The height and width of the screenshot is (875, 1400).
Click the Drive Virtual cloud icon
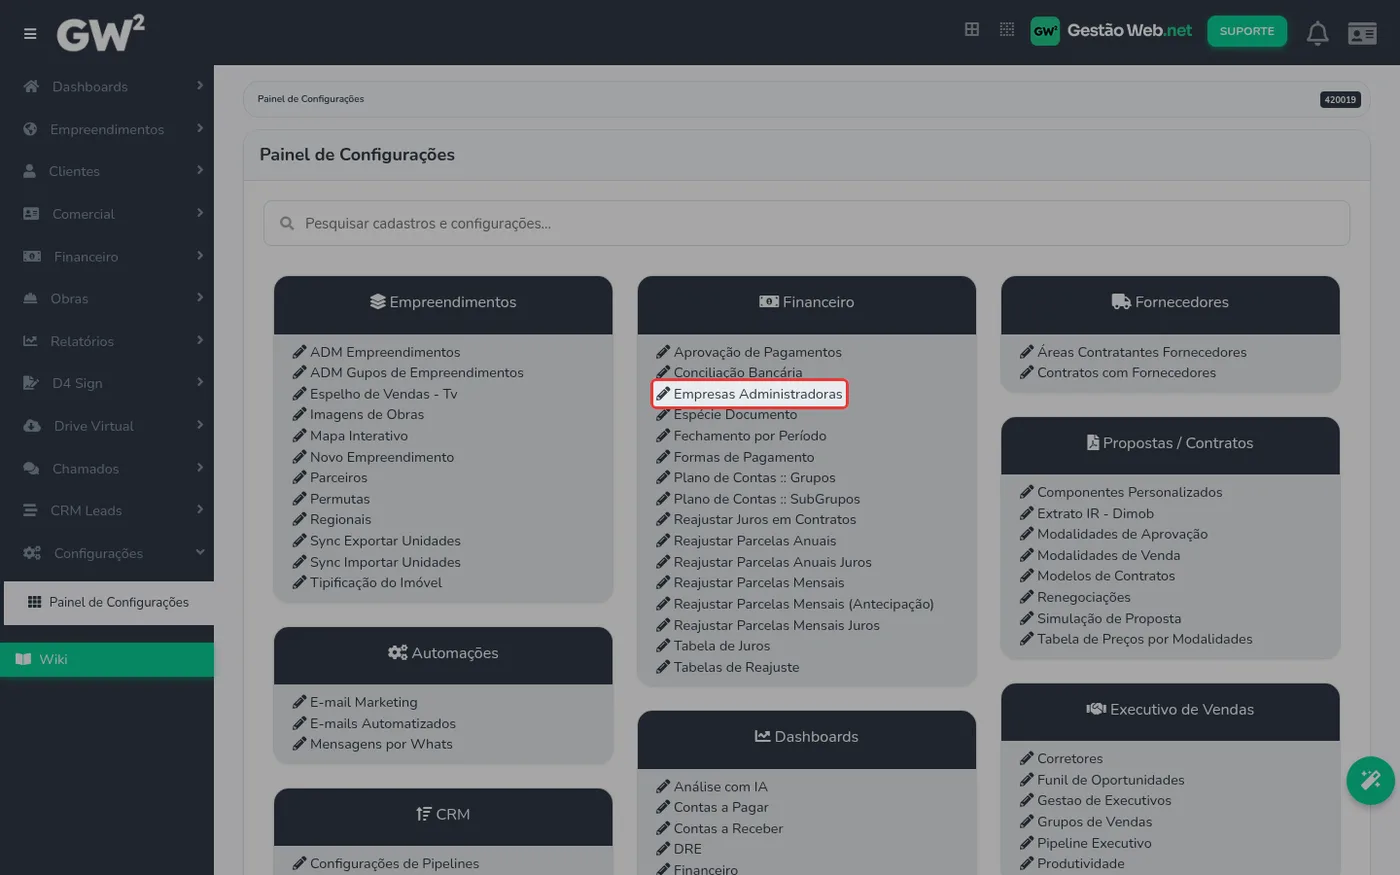coord(32,426)
